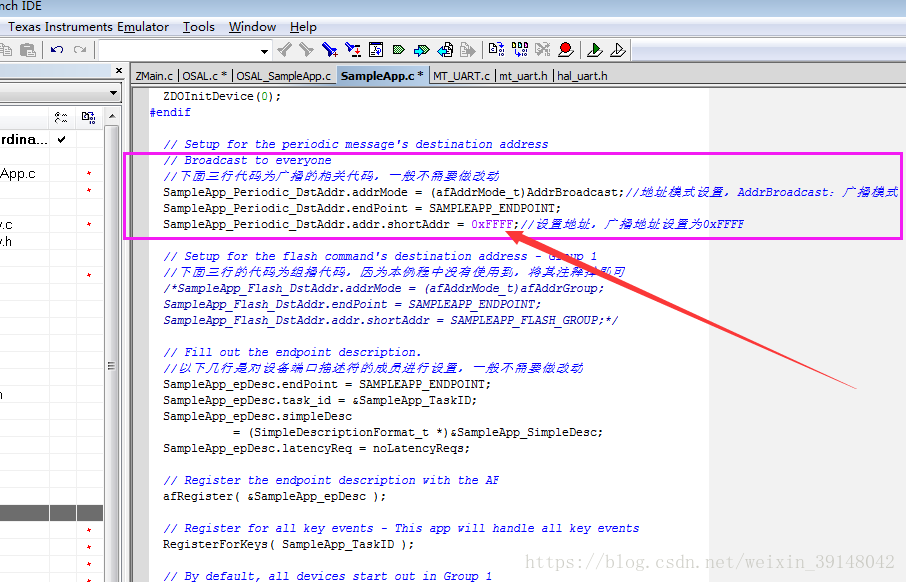Click the SimpleDescriptionFormat_t cast line
906x582 pixels.
(418, 432)
